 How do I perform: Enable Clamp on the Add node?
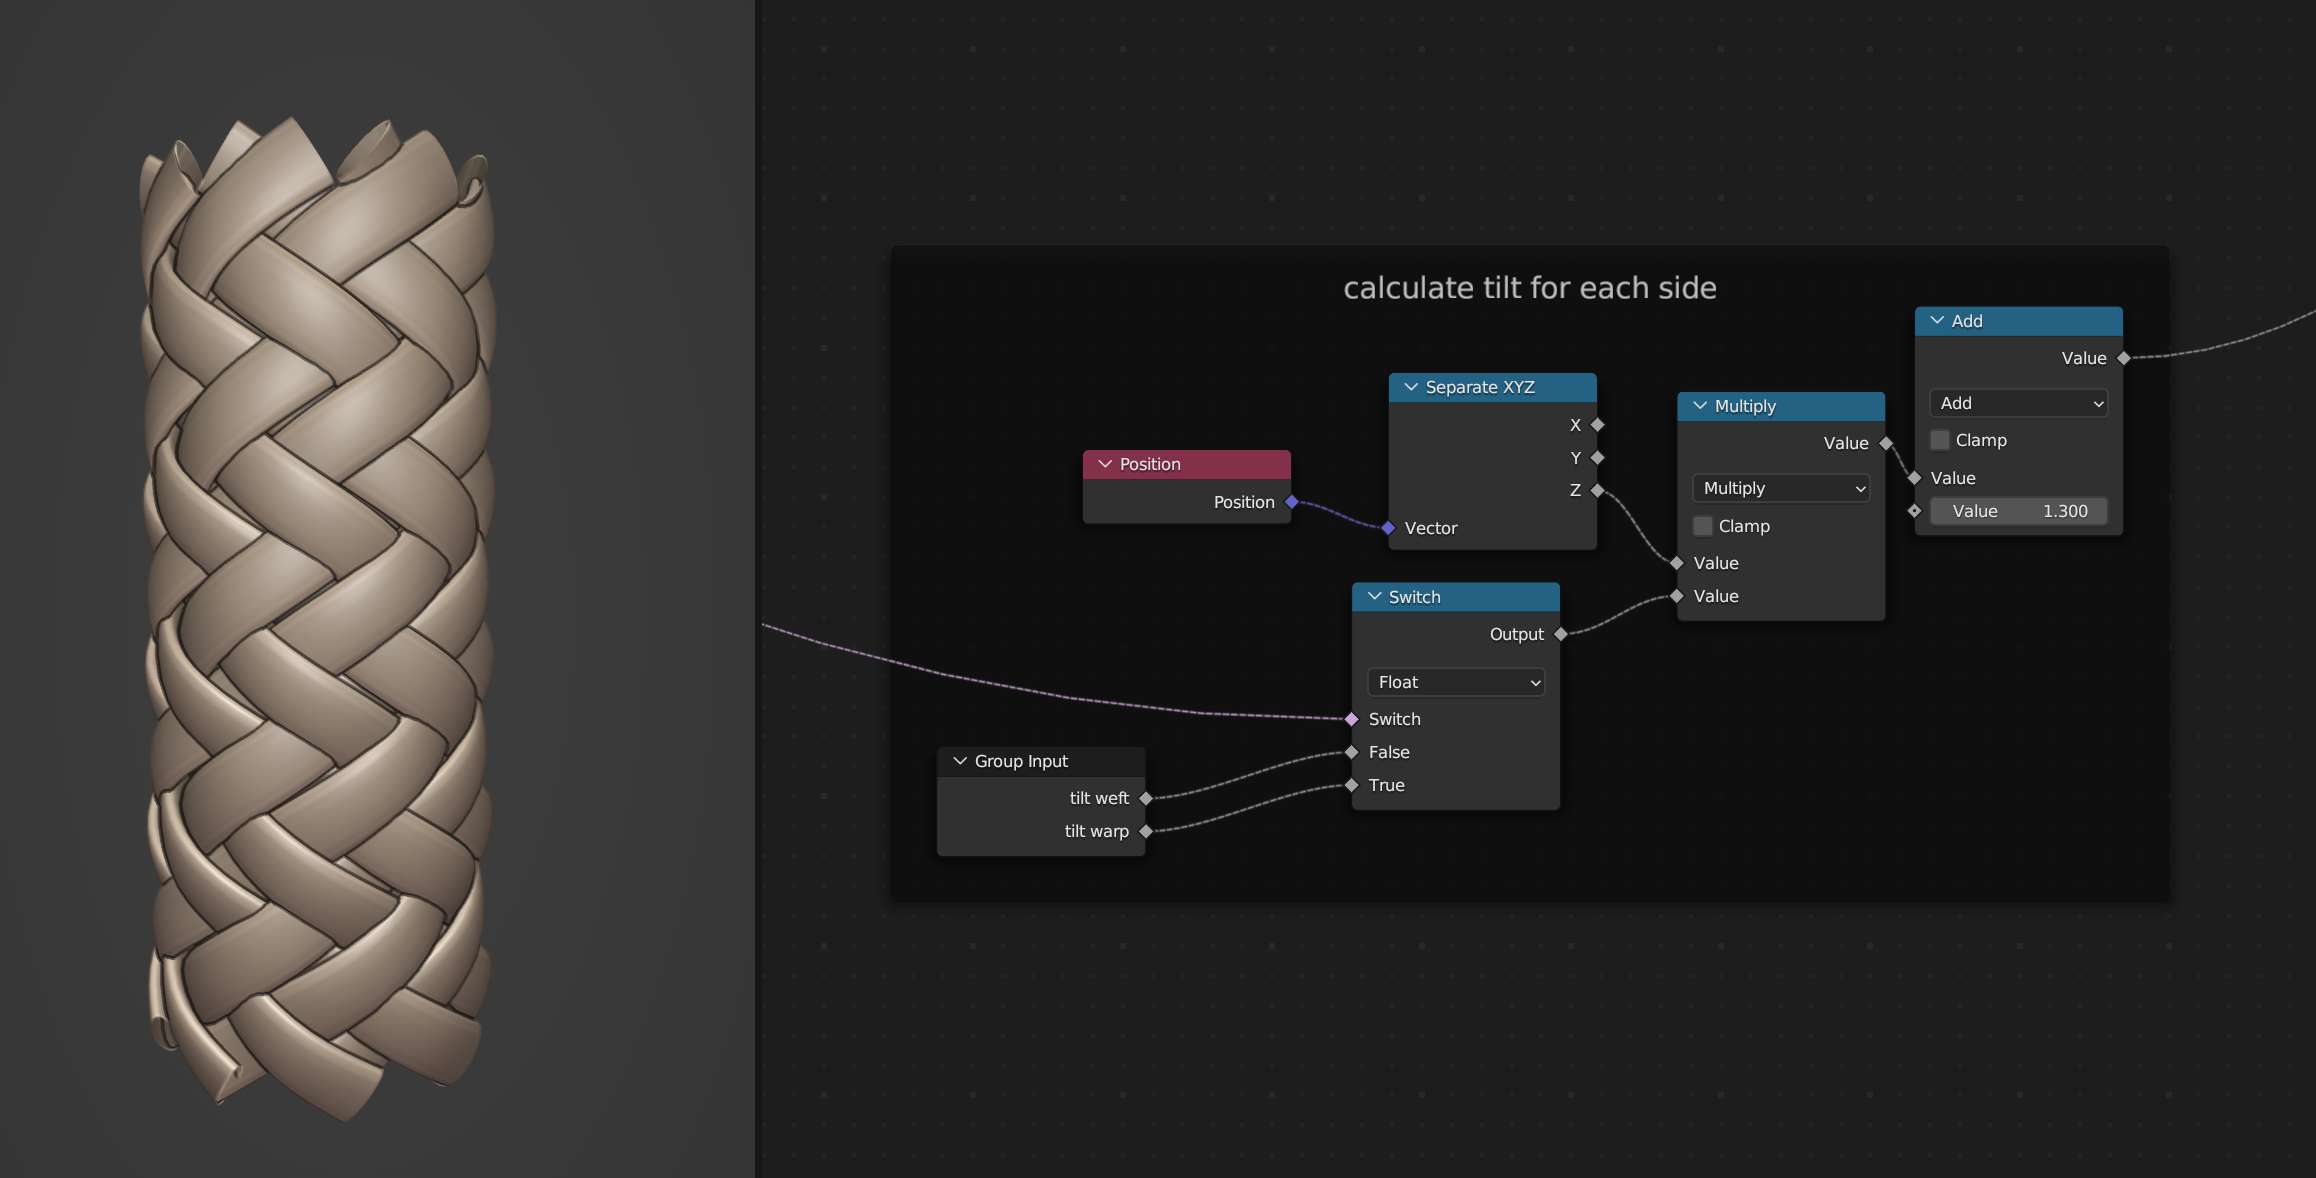tap(1939, 440)
